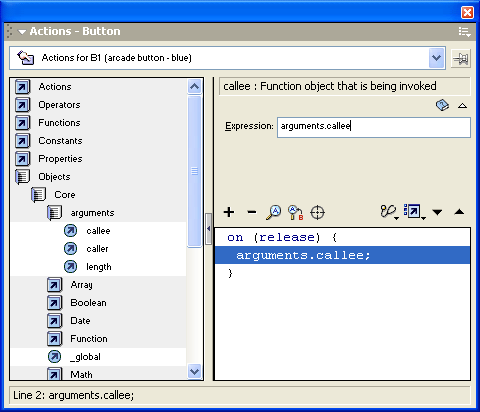
Task: Open the script selection dropdown arrow
Action: click(x=436, y=58)
